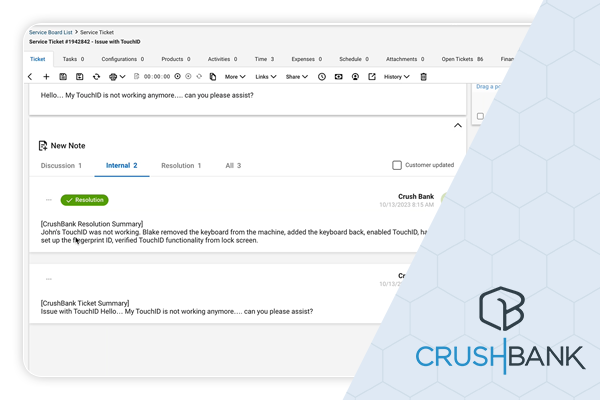Click the ticket title Issue with TouchID

click(117, 42)
